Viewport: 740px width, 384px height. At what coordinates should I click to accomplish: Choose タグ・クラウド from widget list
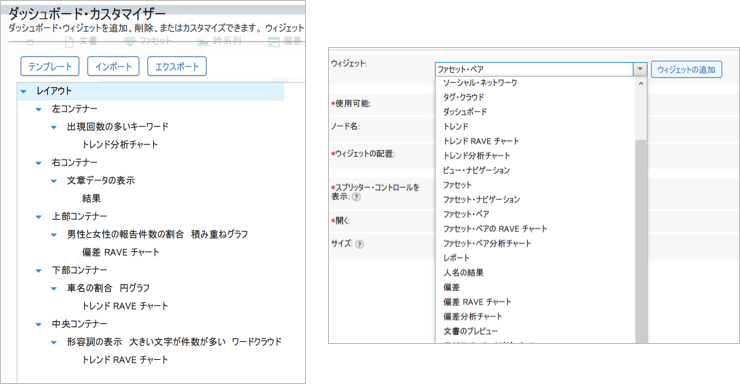tap(463, 97)
